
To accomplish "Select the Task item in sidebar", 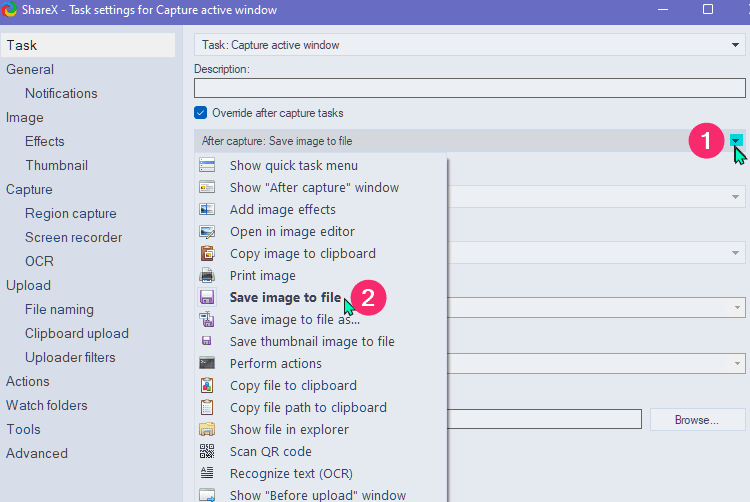I will pos(88,45).
